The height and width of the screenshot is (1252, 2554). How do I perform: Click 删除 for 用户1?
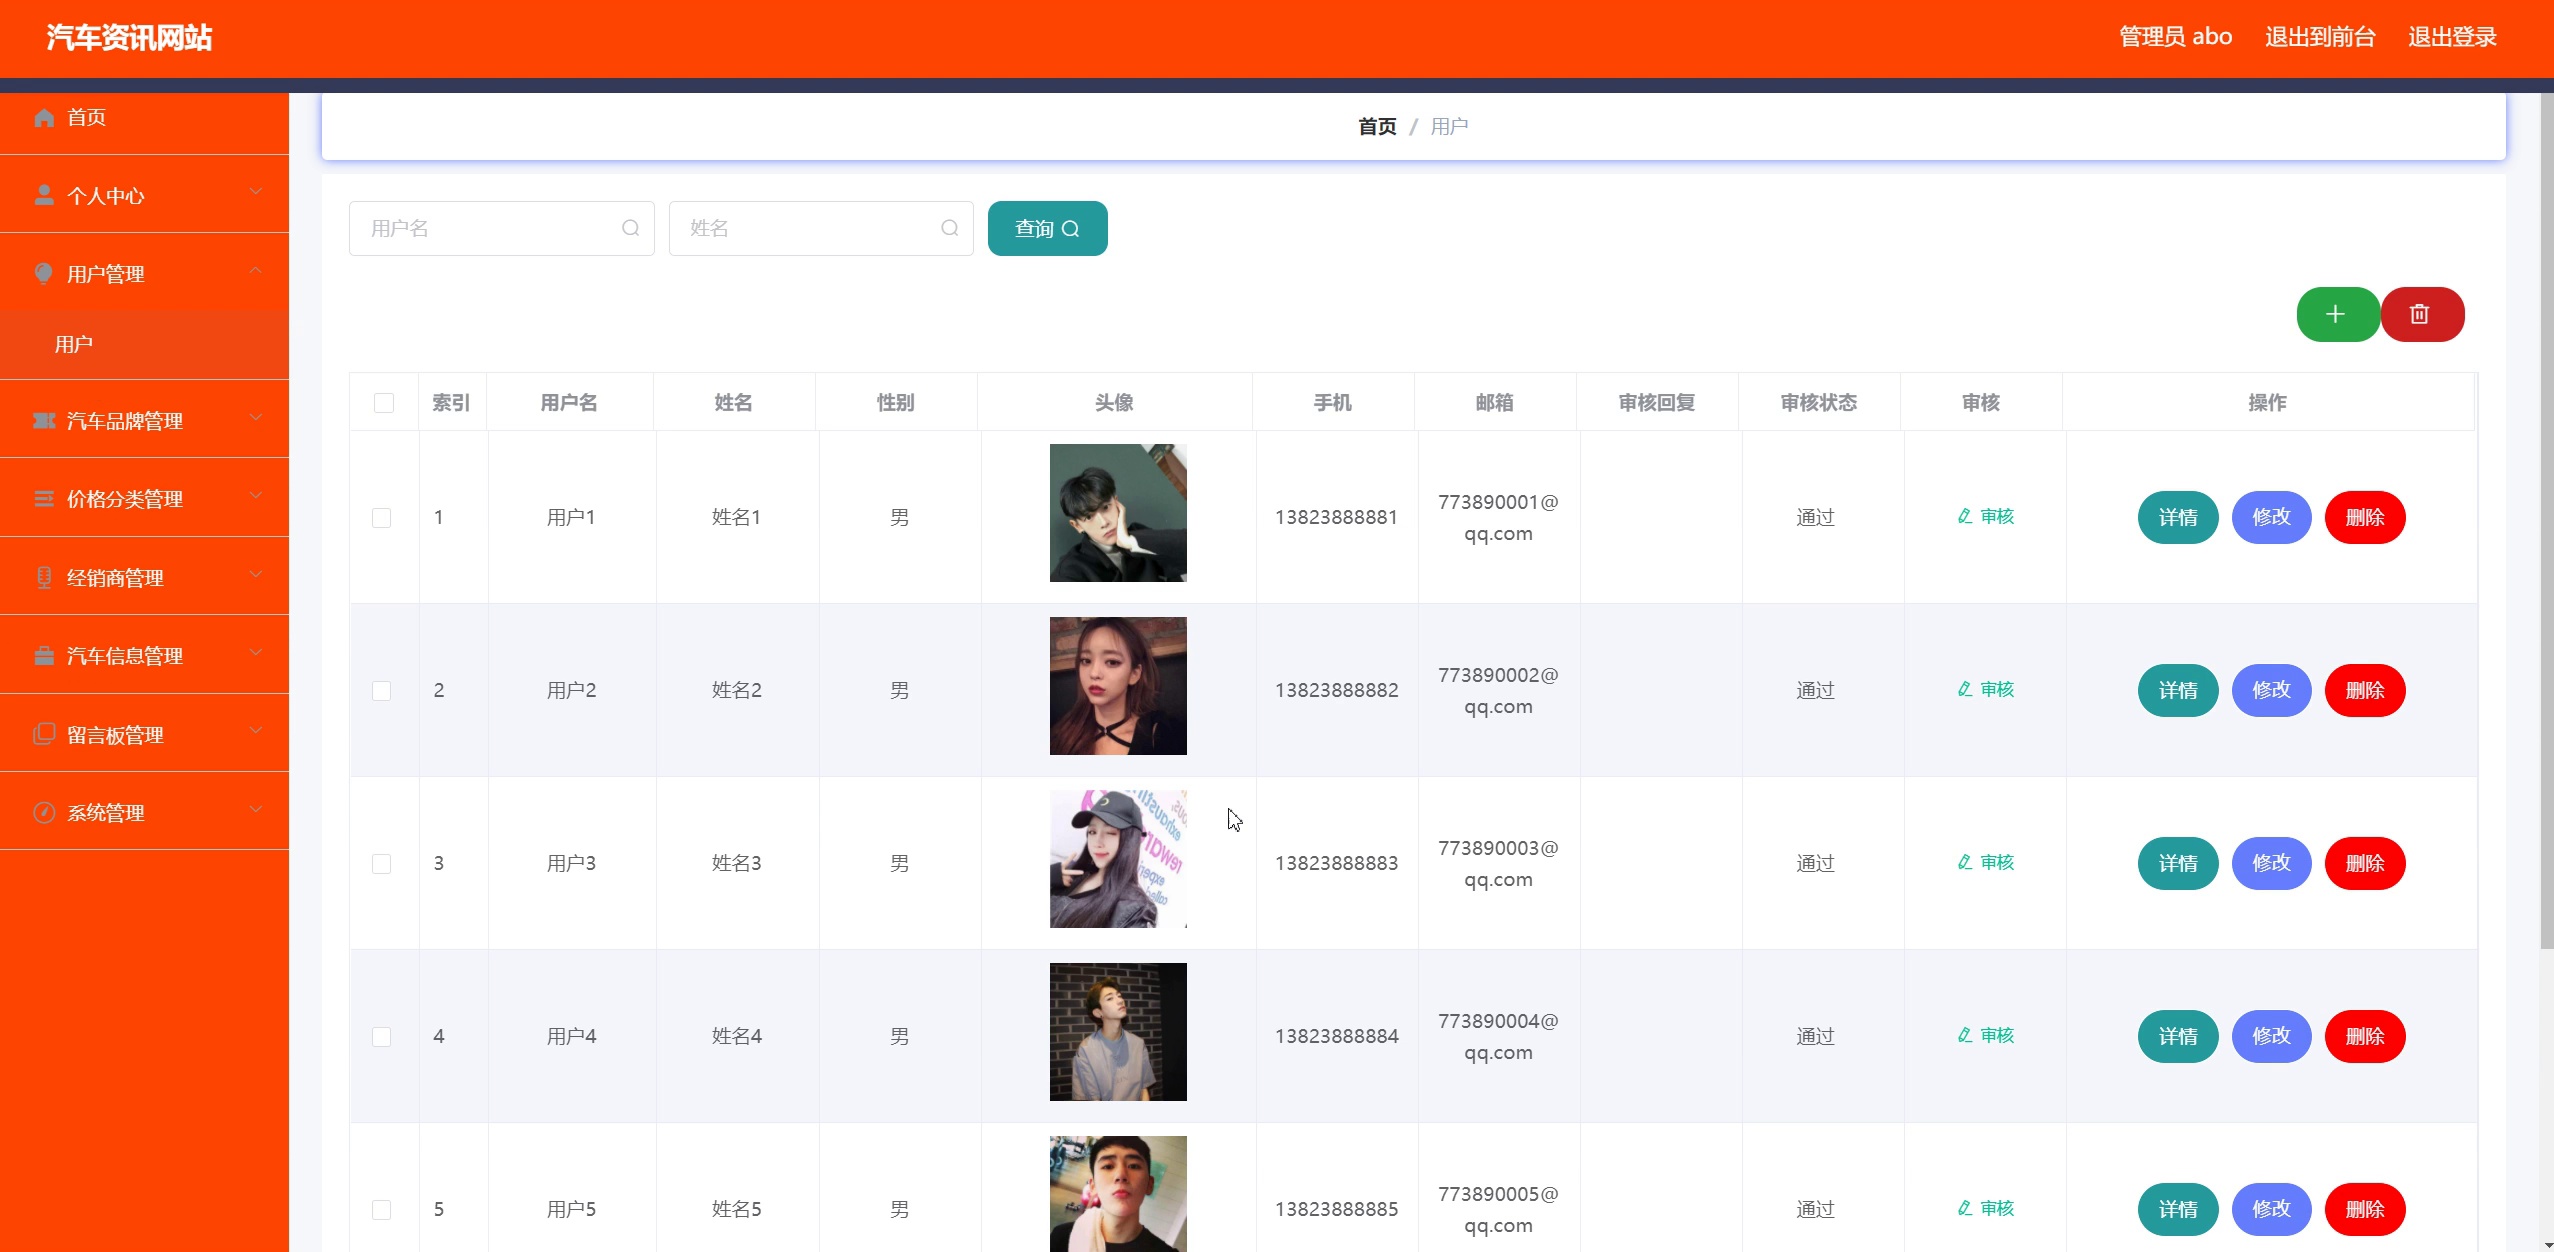click(2365, 517)
